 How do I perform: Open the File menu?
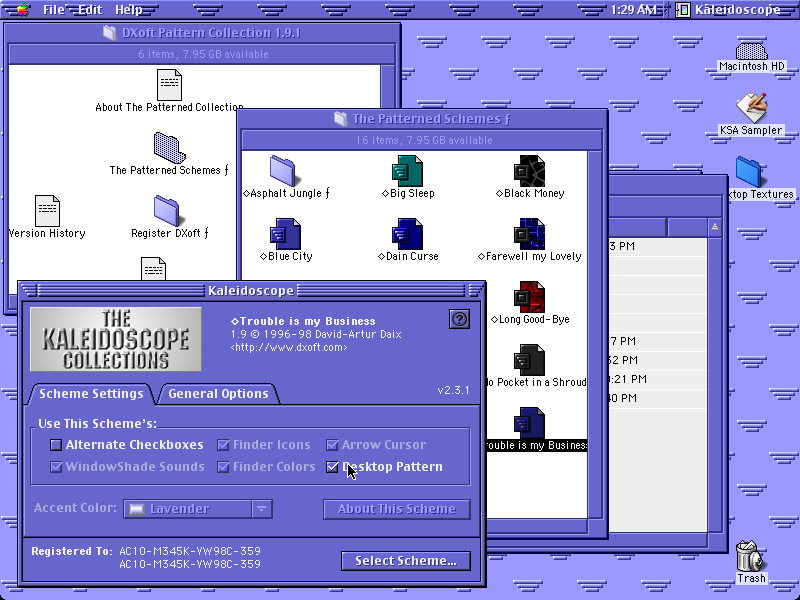(x=54, y=10)
